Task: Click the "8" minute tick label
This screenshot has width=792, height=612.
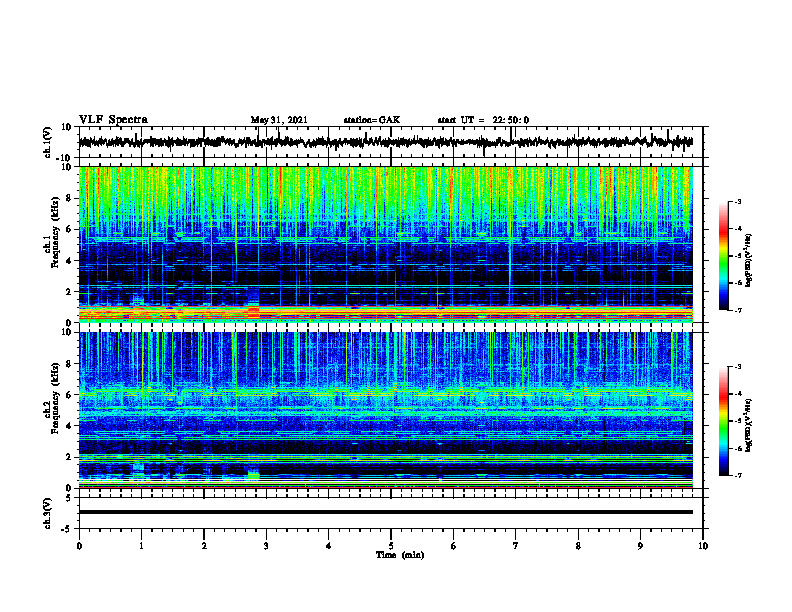Action: (578, 546)
